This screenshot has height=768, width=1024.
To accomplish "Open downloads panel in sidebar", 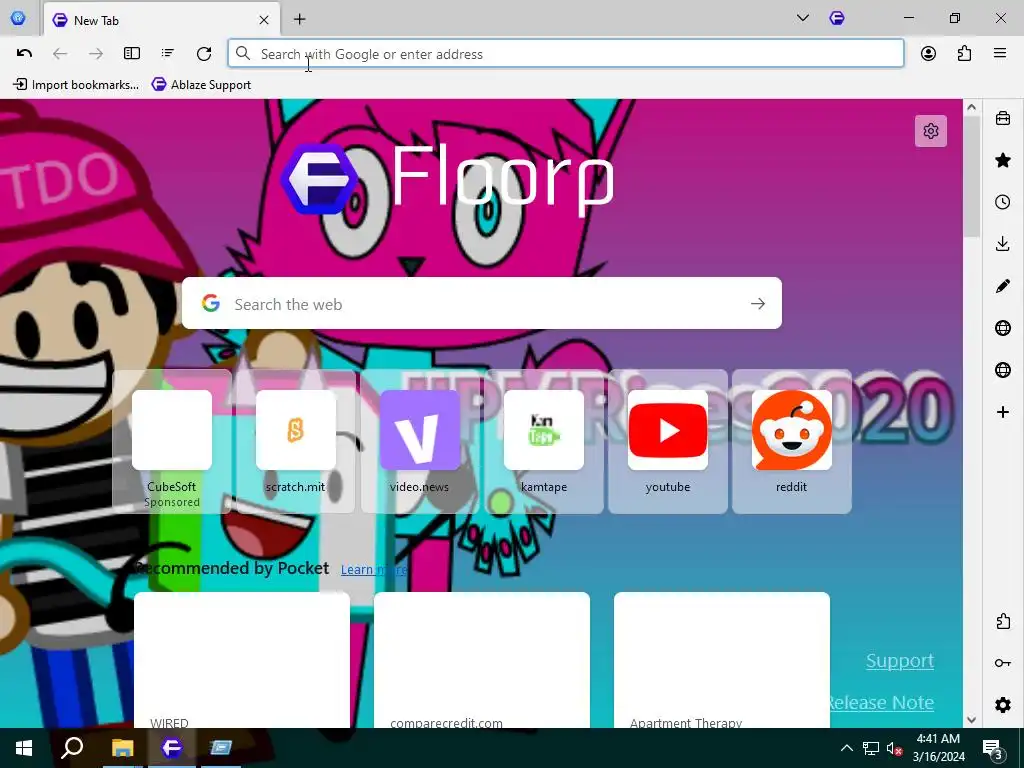I will point(1003,244).
